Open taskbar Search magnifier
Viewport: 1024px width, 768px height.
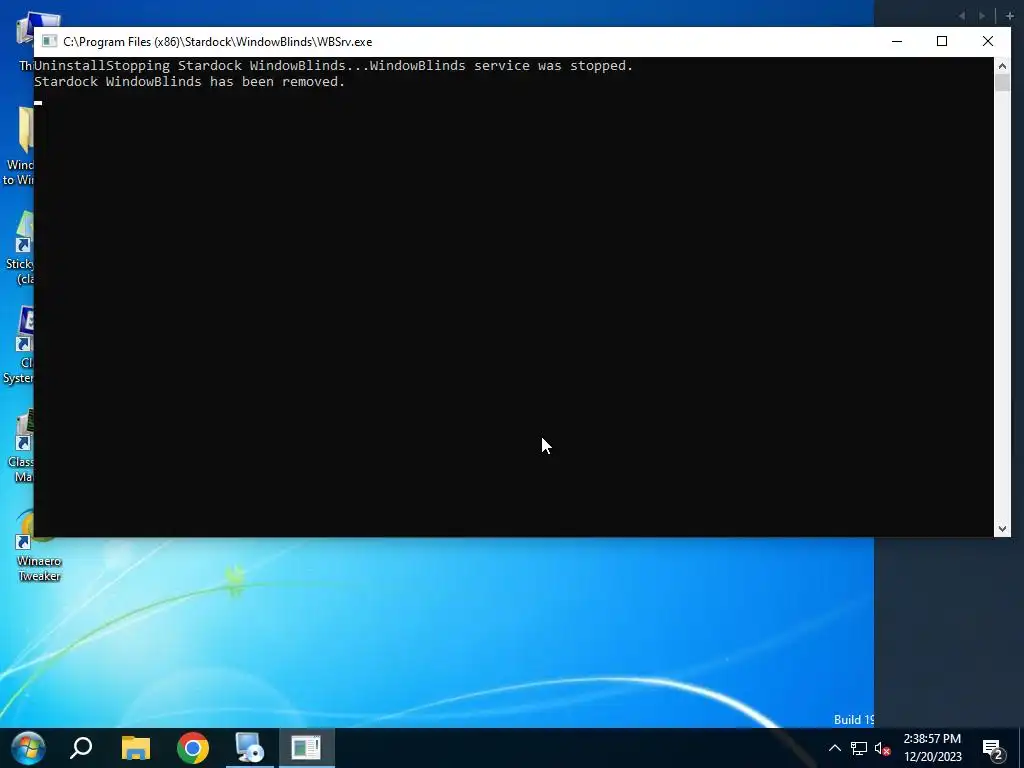click(81, 748)
